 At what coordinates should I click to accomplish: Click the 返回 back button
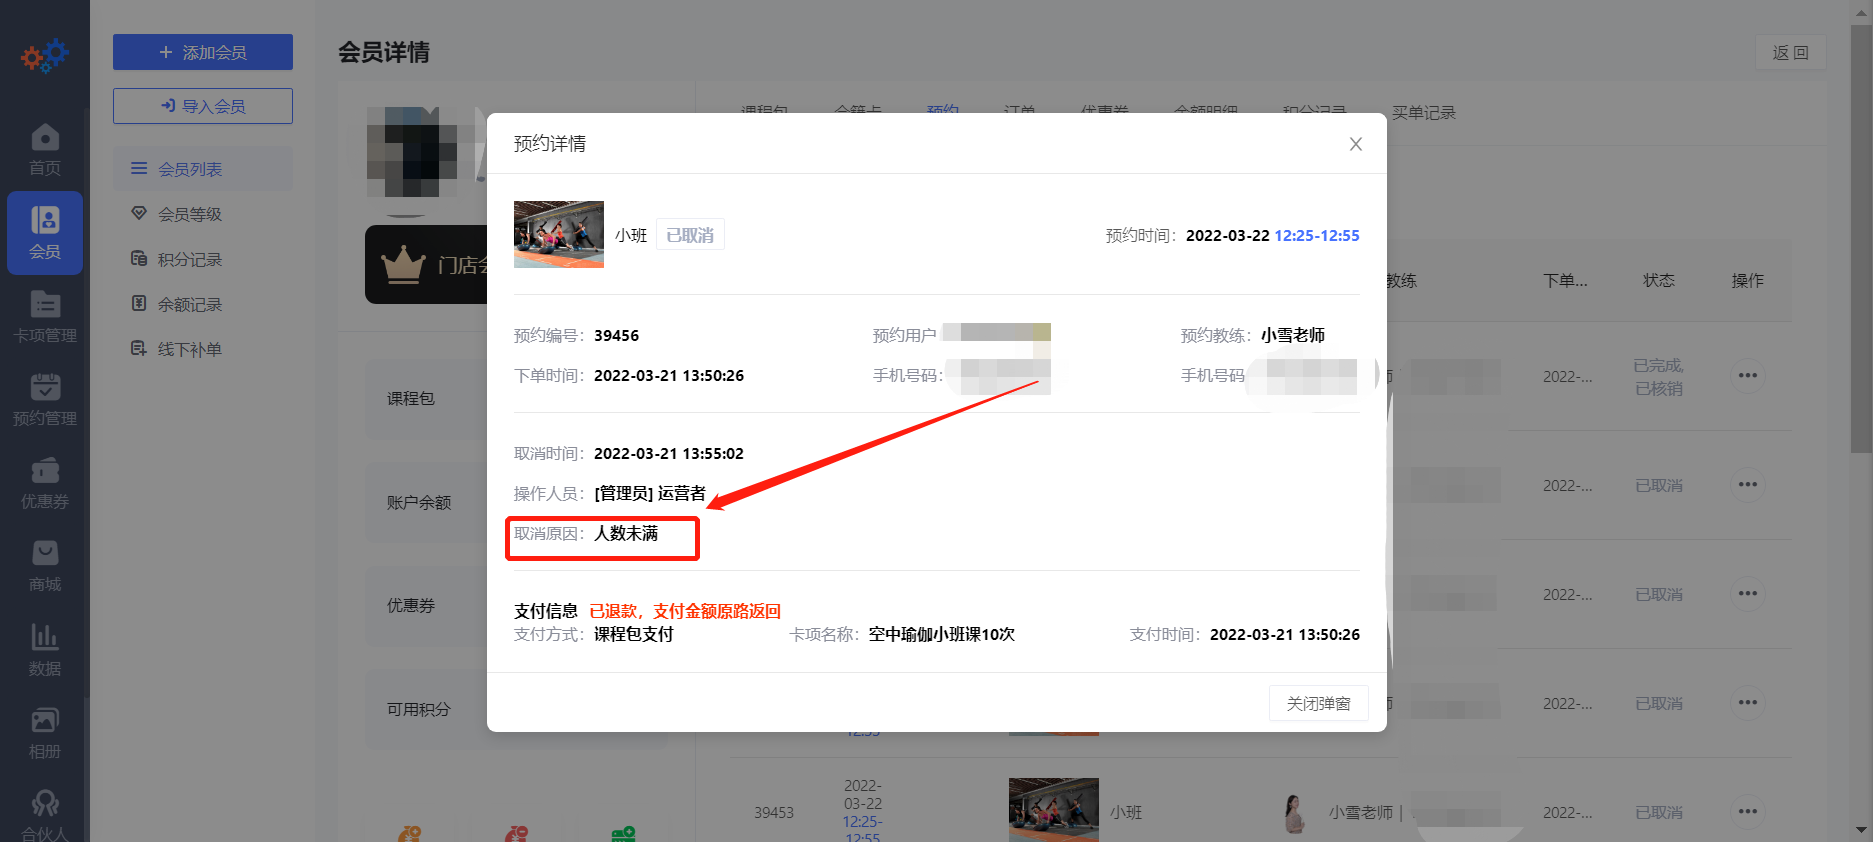pyautogui.click(x=1790, y=53)
